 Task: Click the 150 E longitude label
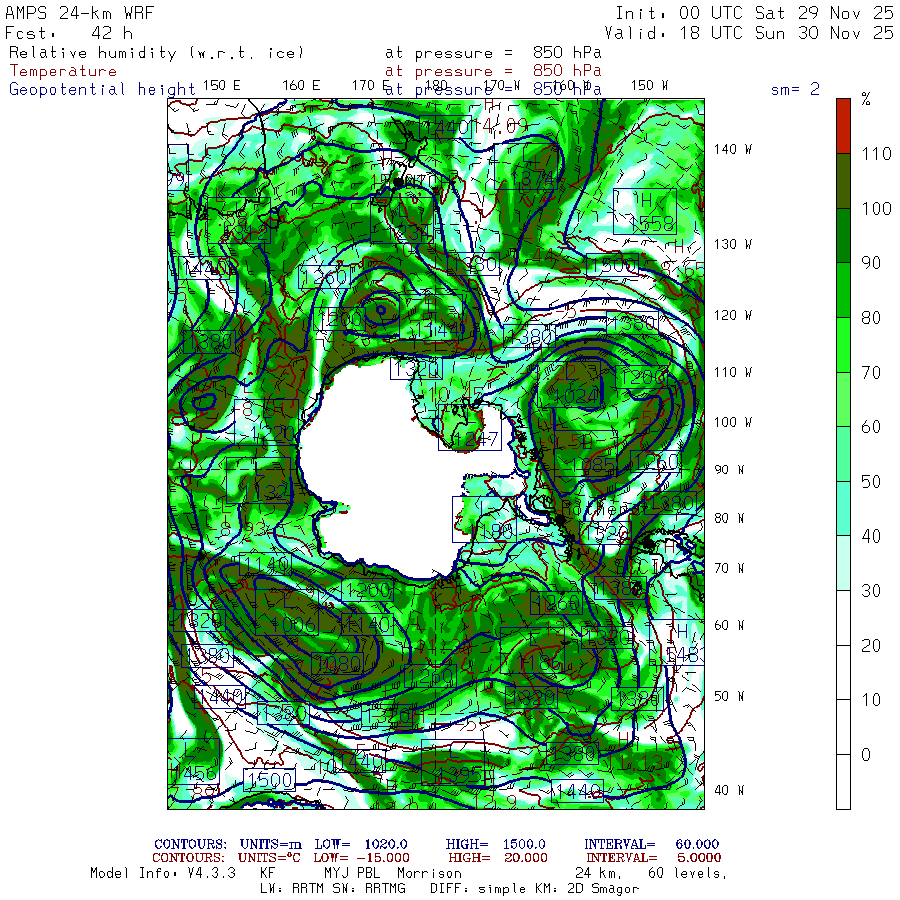pyautogui.click(x=221, y=85)
